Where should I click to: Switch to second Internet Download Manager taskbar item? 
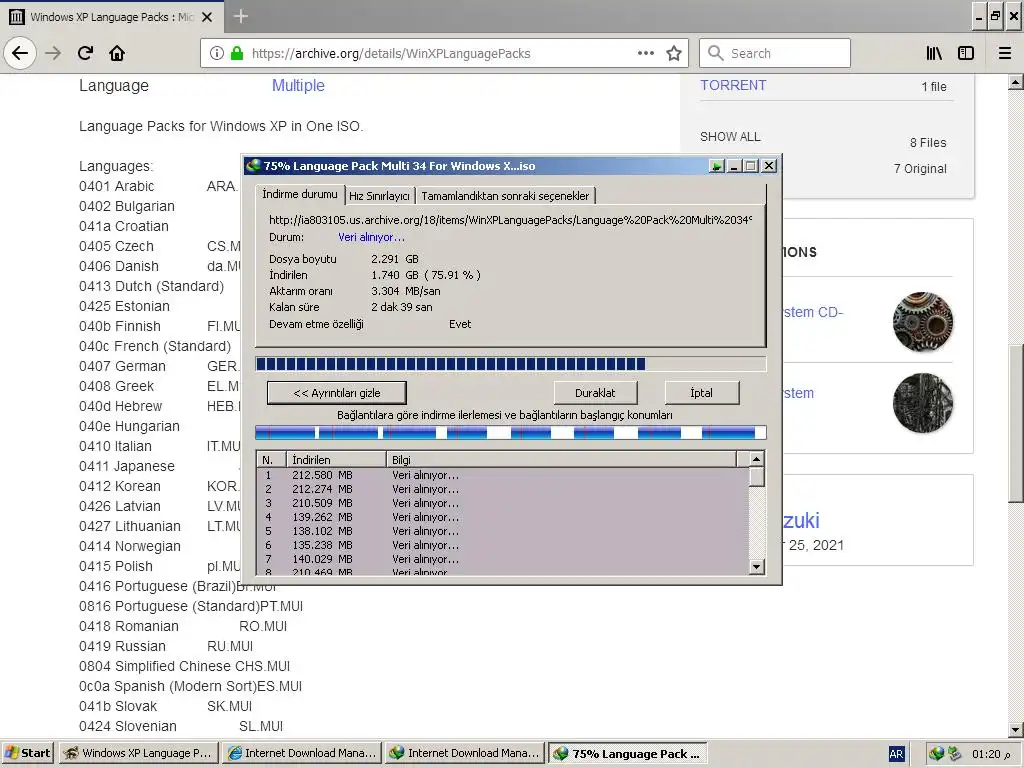coord(464,754)
